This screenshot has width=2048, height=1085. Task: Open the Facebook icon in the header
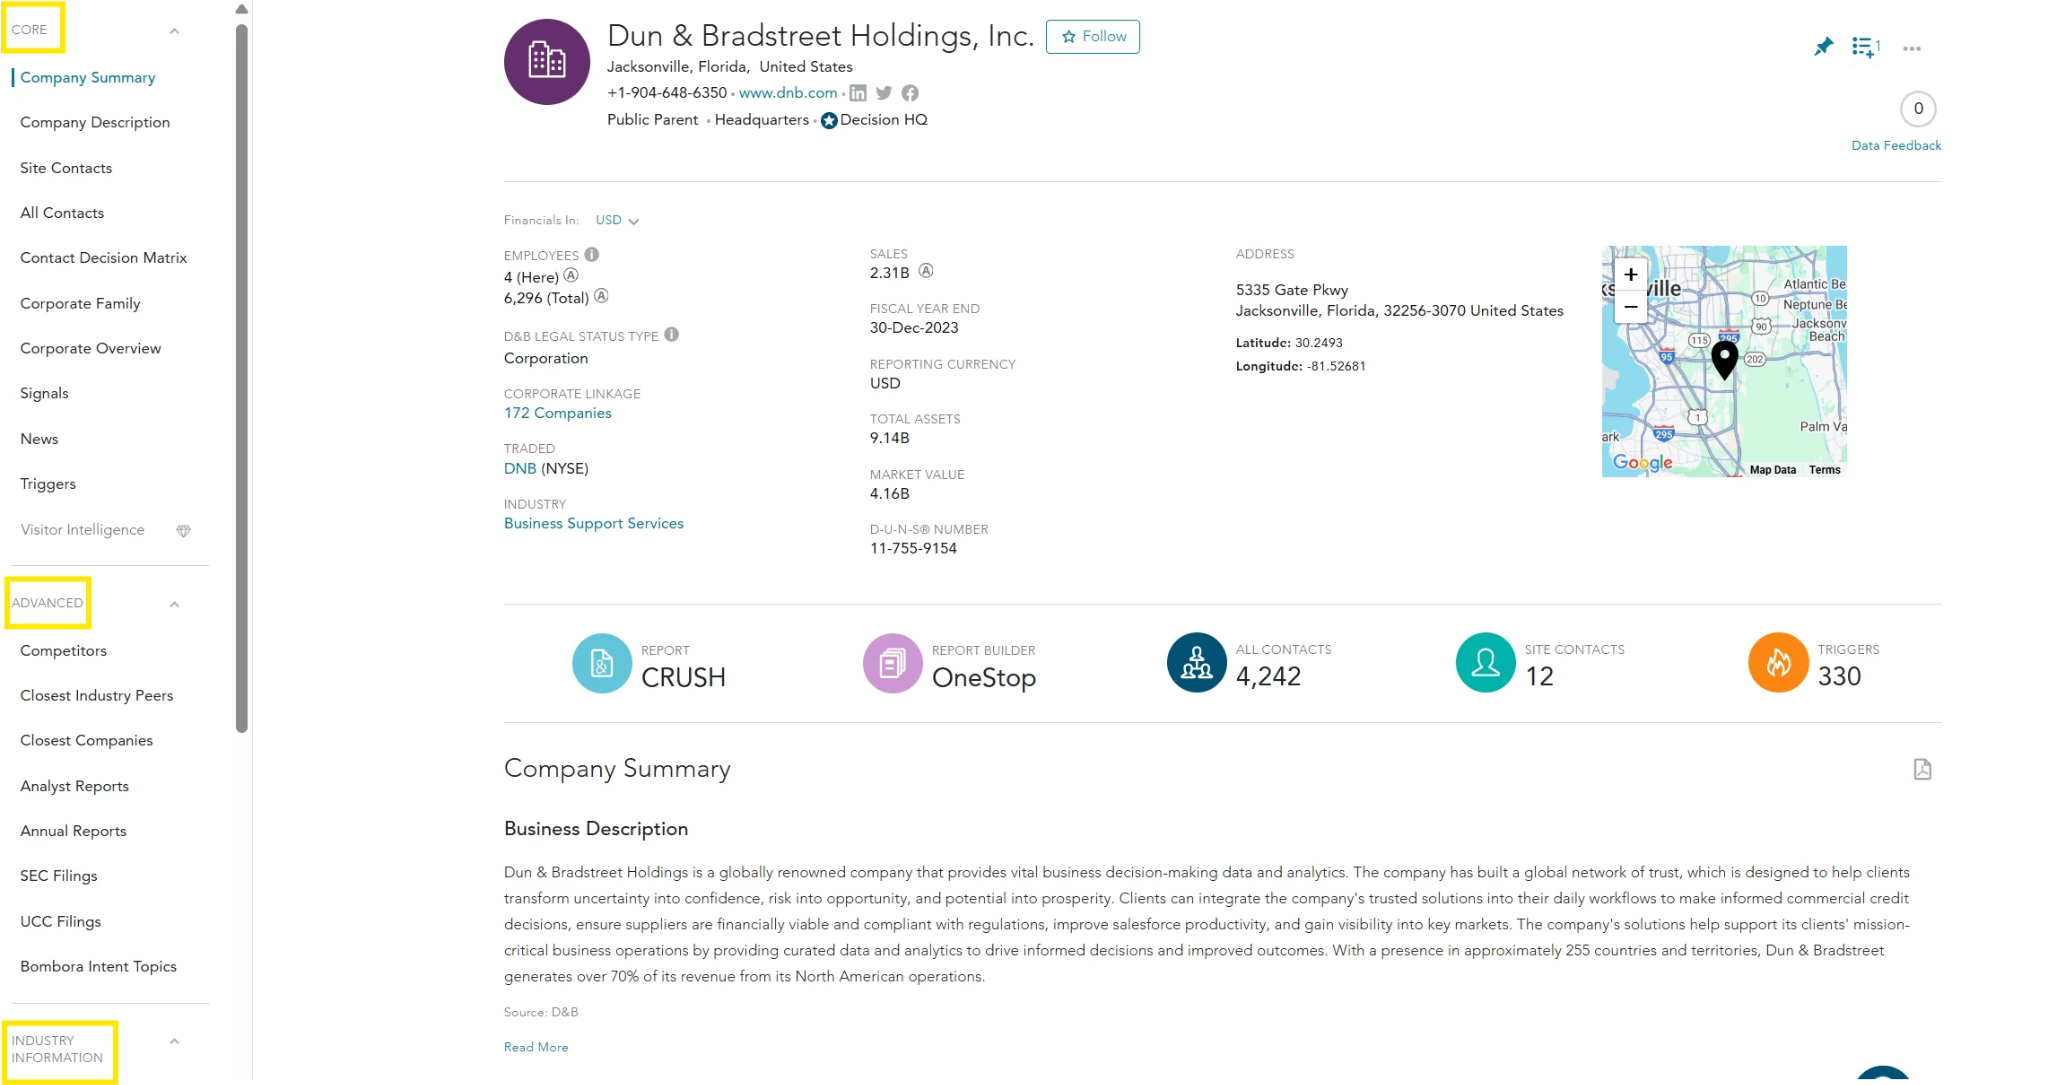point(910,93)
